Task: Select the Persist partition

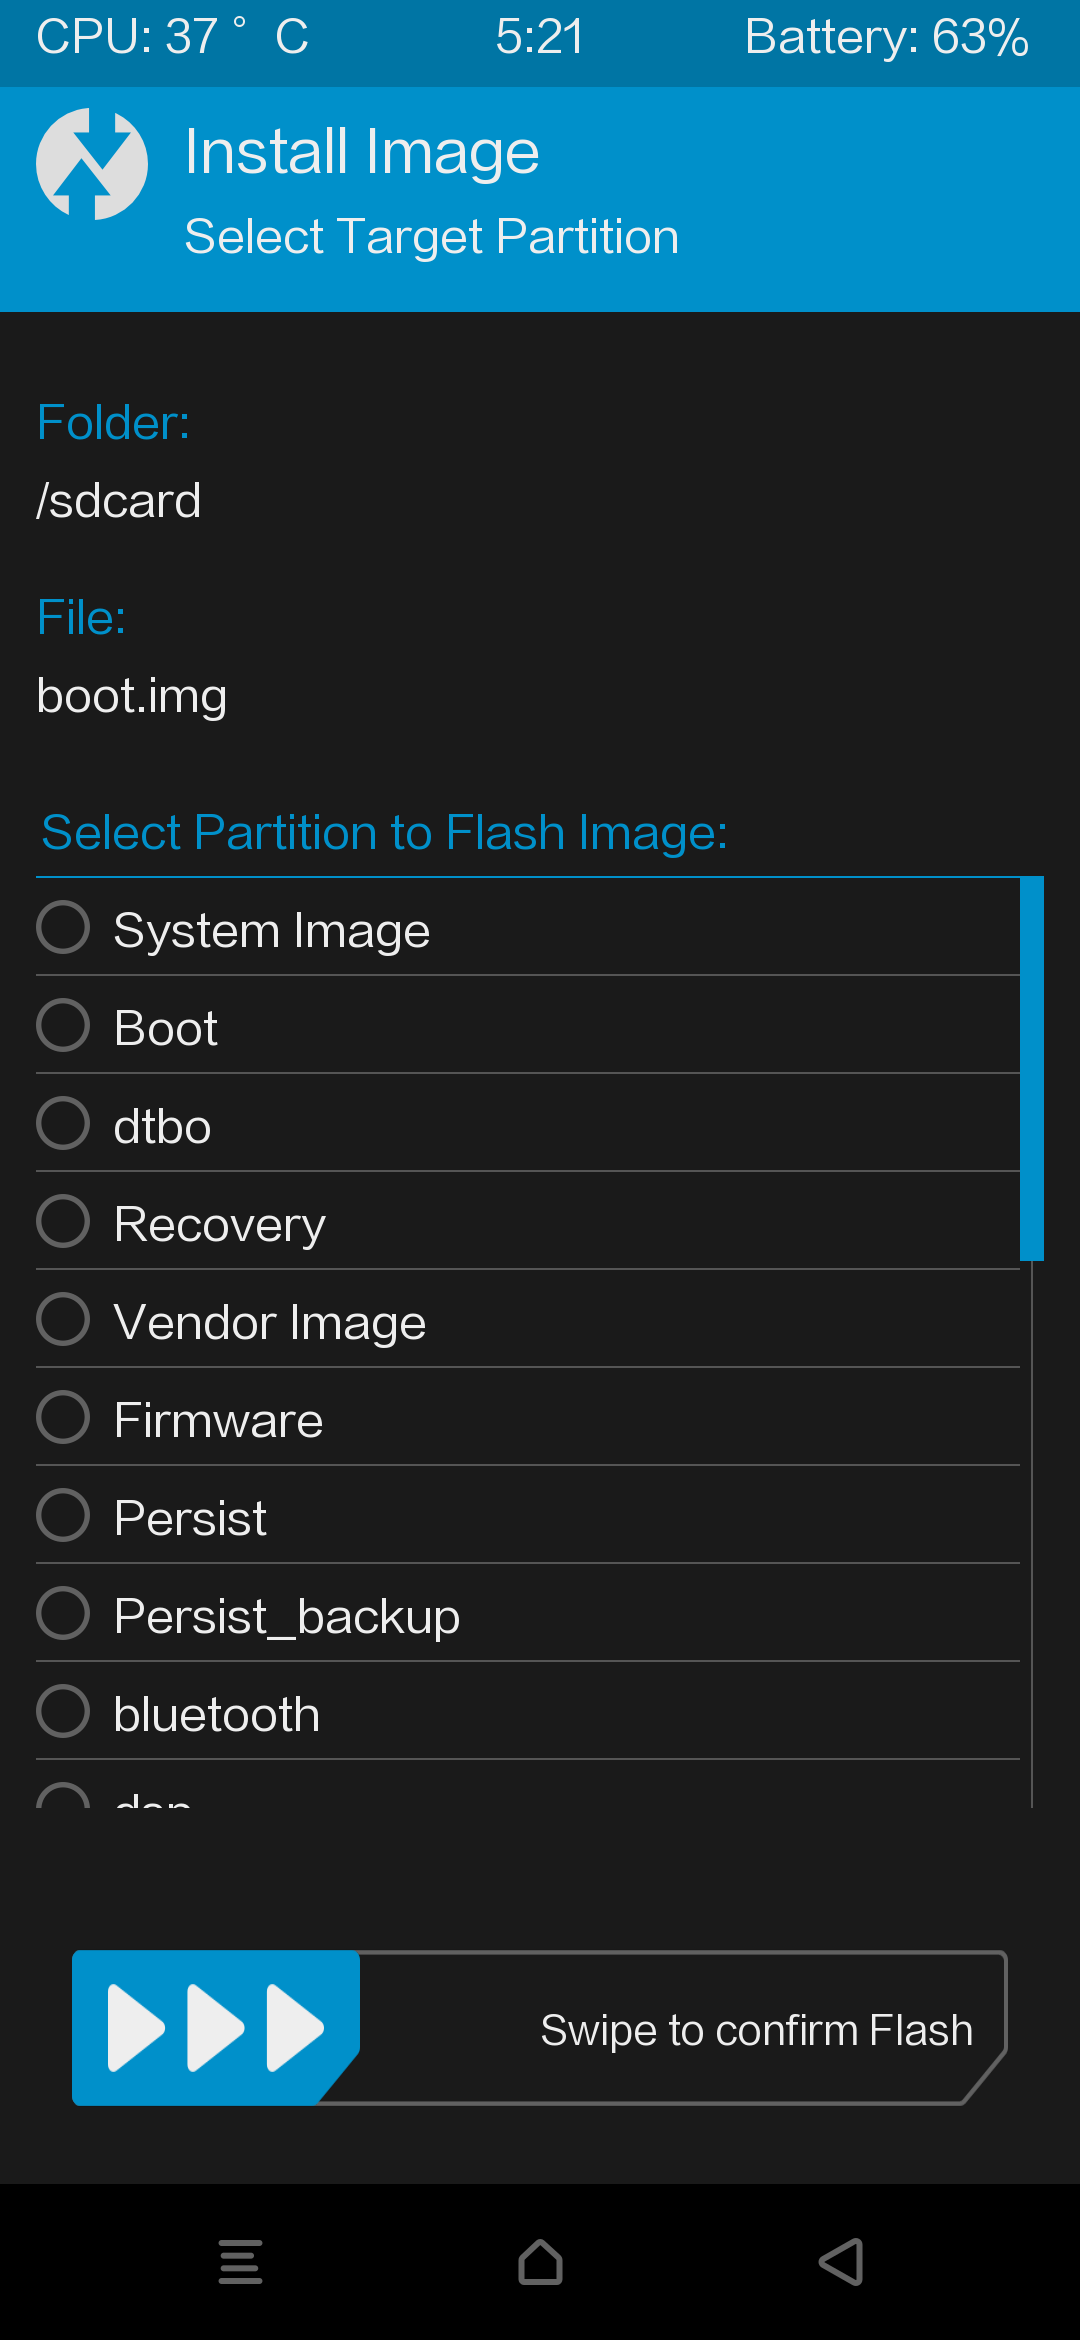Action: [x=528, y=1516]
